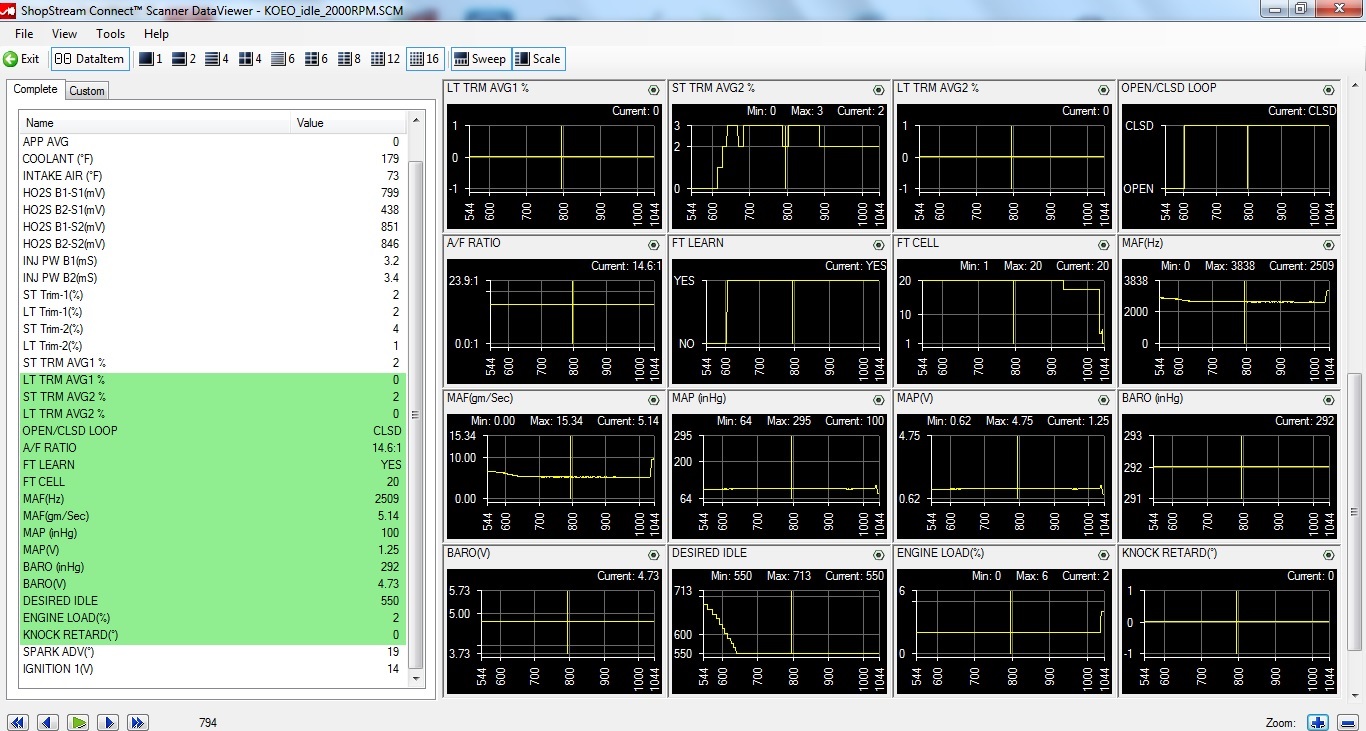This screenshot has height=731, width=1366.
Task: Select the OPEN/CLSD LOOP list row
Action: [212, 431]
